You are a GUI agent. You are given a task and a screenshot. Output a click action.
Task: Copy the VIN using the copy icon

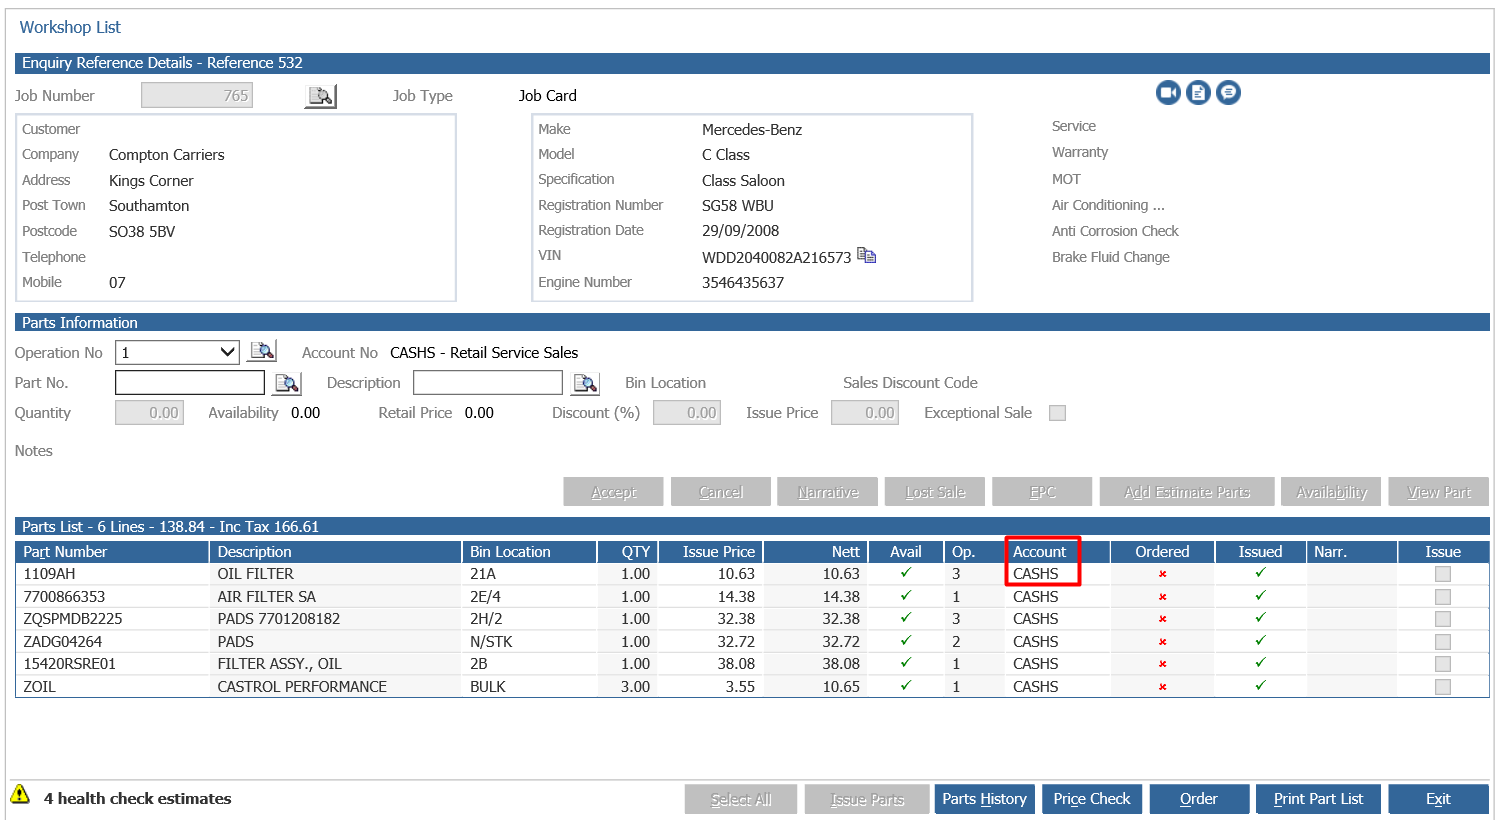[x=867, y=256]
